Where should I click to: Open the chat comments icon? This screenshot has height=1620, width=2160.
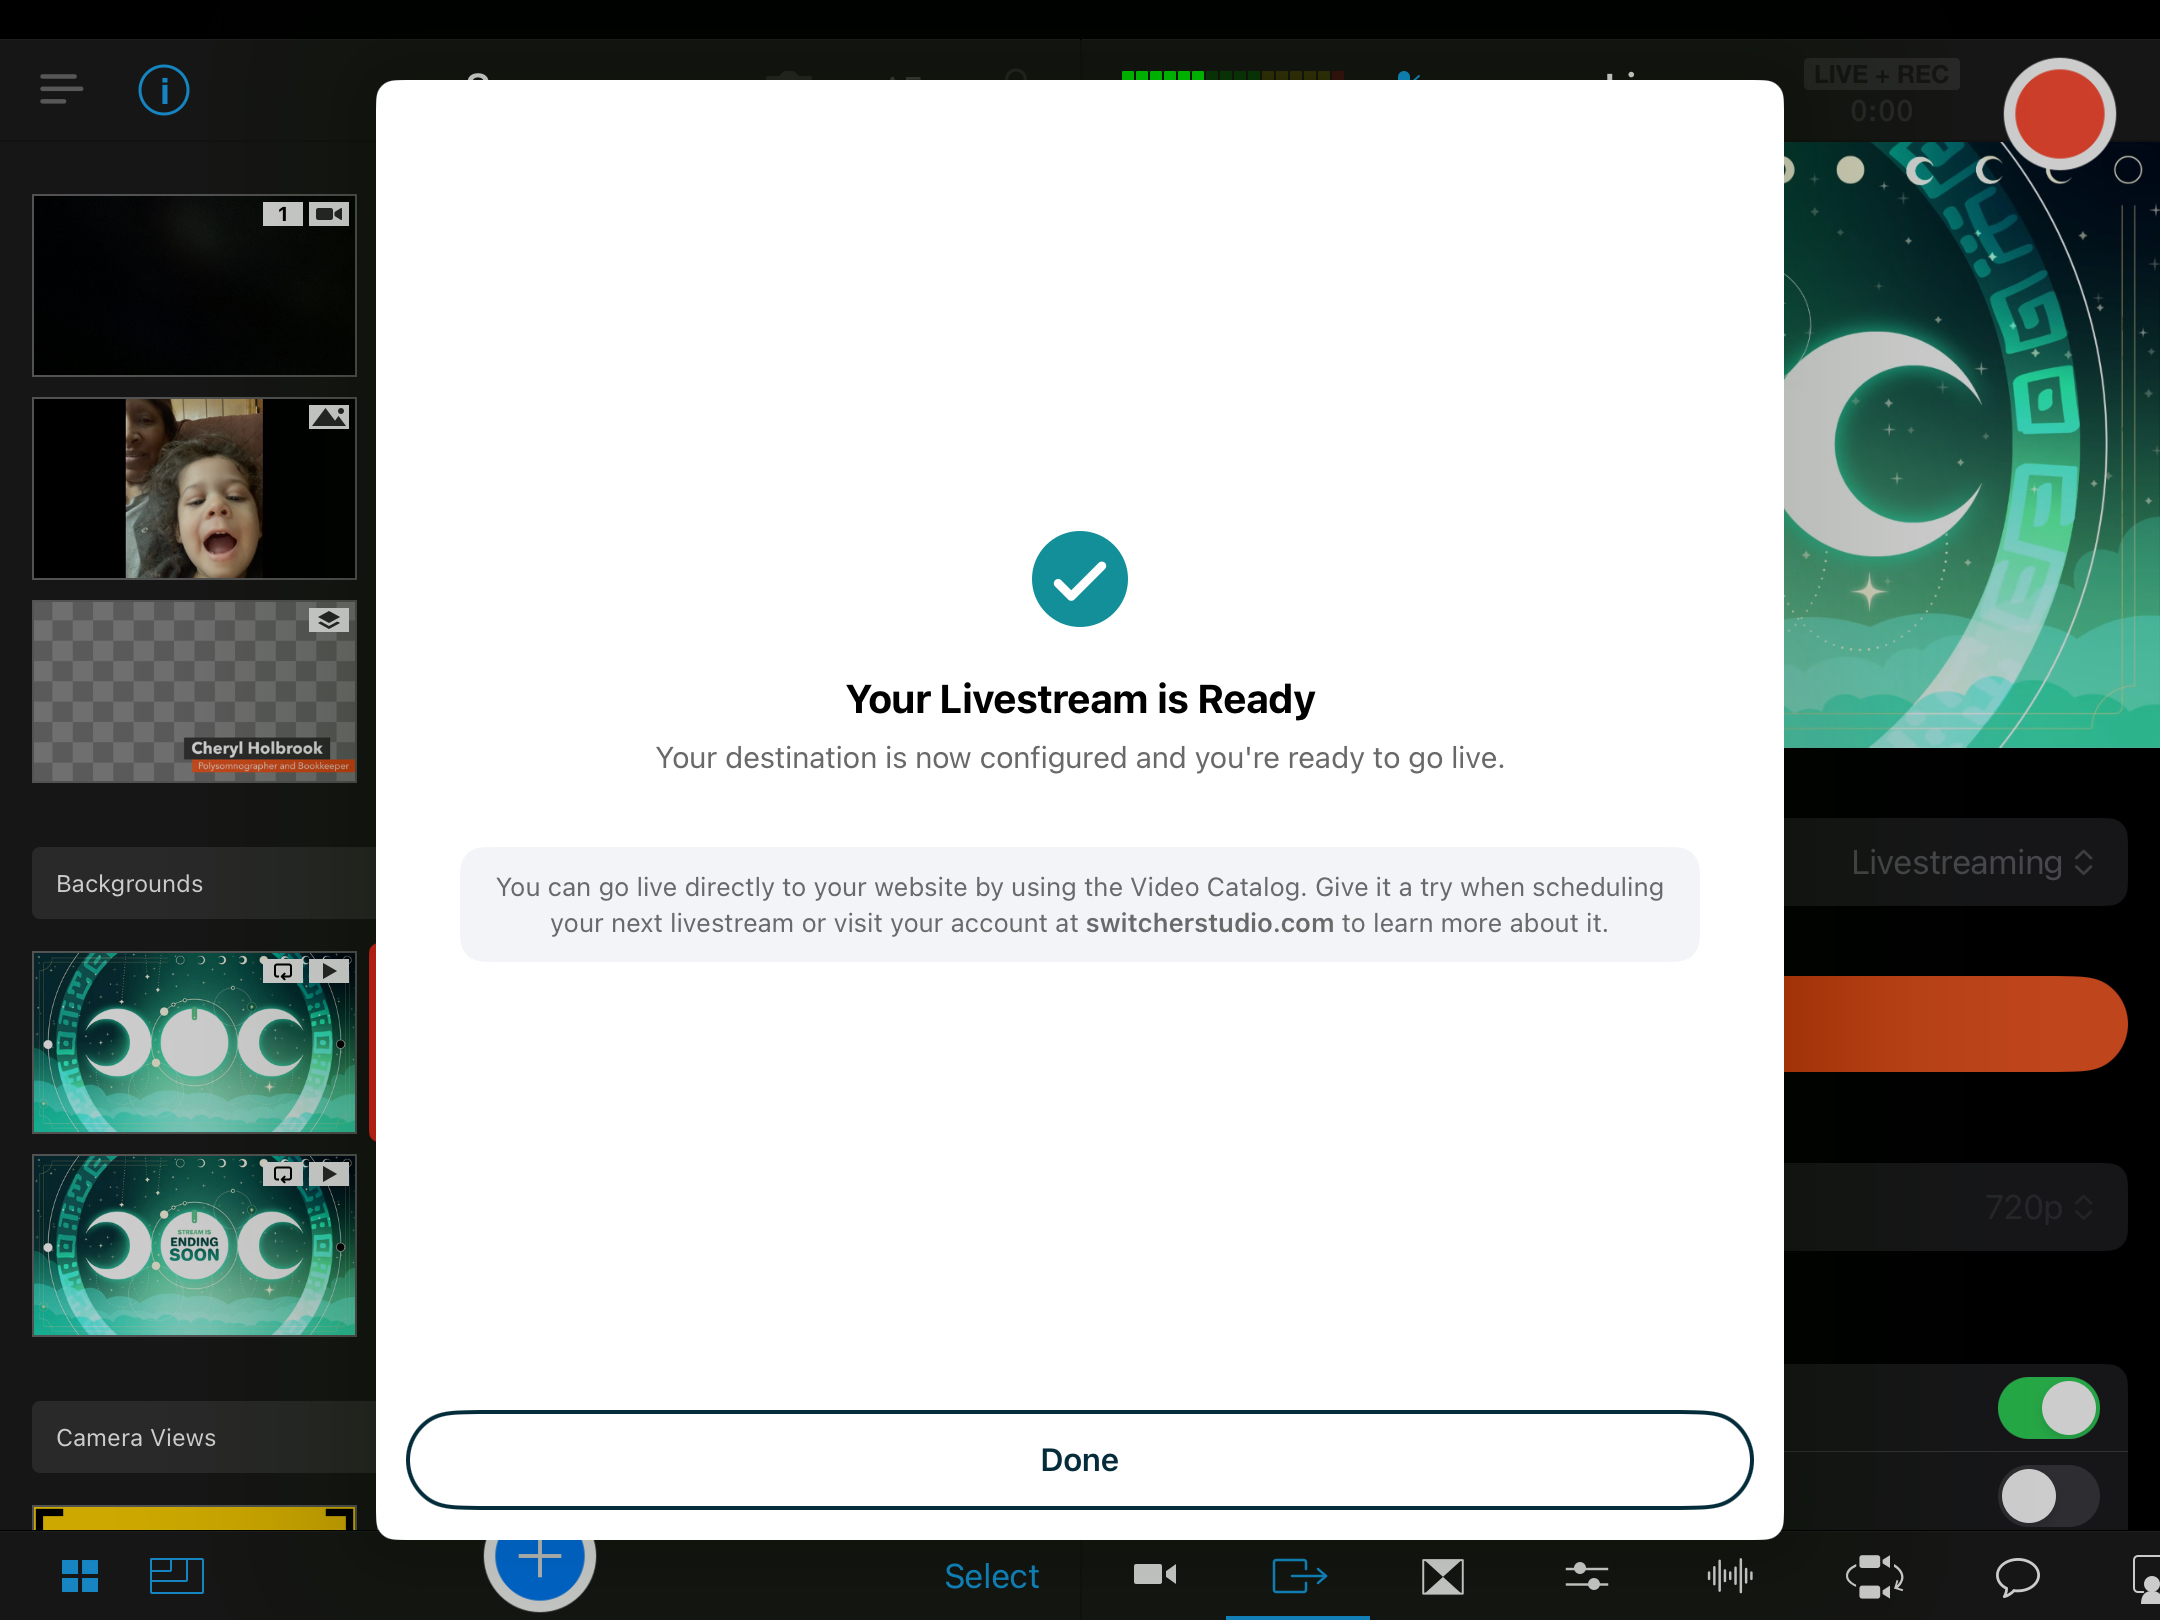coord(2017,1576)
